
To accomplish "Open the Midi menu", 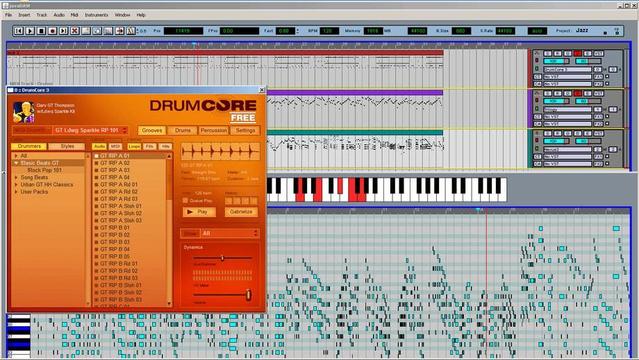I will click(x=74, y=15).
